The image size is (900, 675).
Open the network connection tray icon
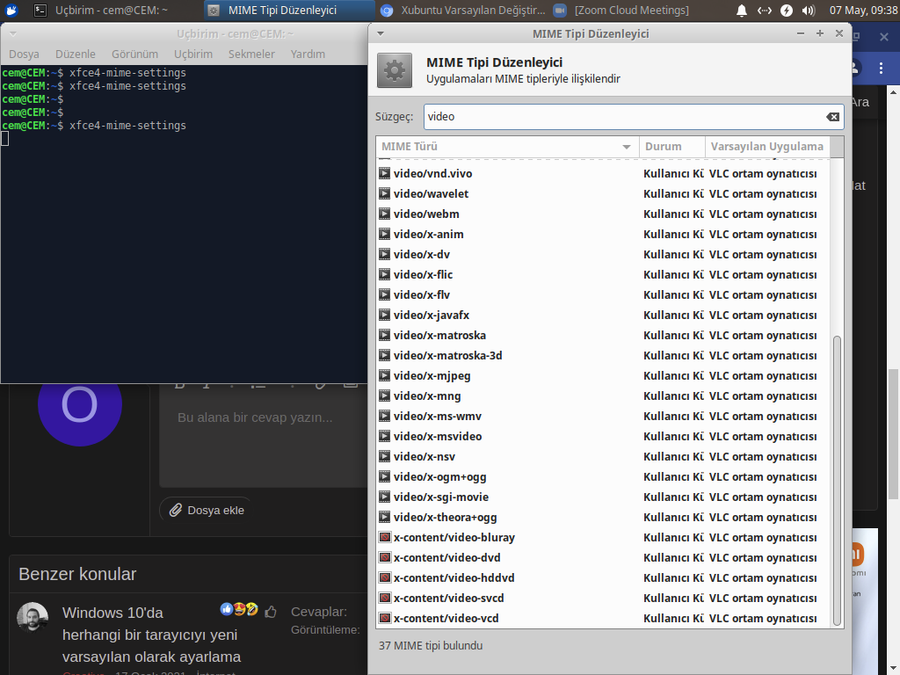[765, 10]
